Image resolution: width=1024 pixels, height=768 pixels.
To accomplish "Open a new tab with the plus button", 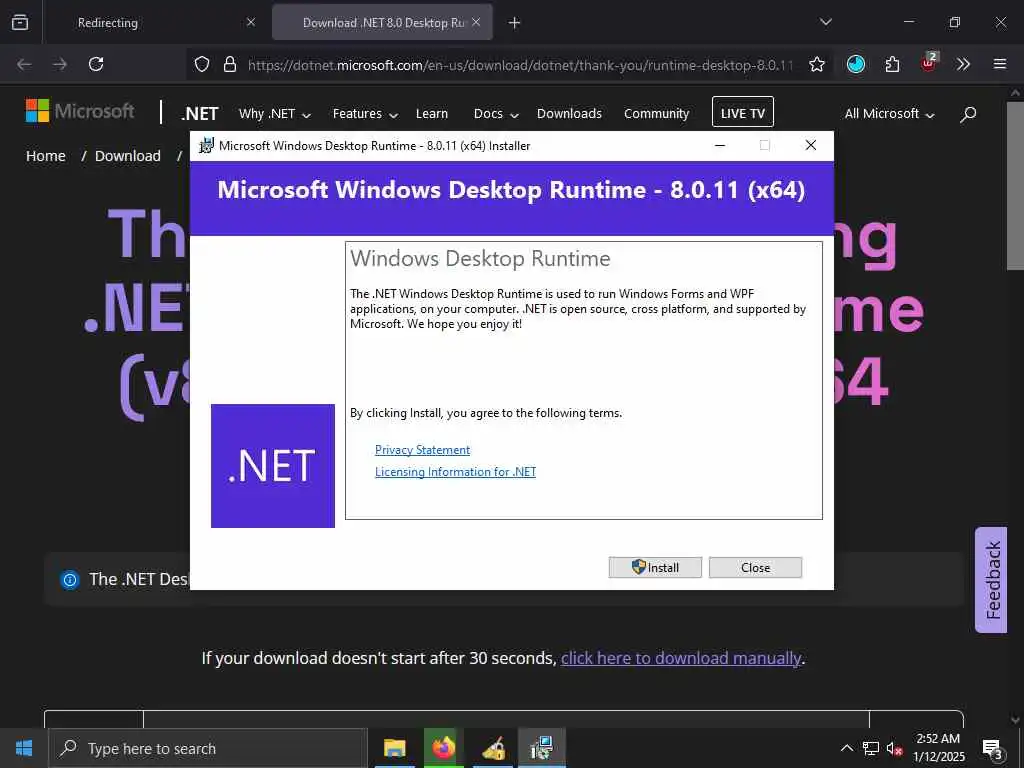I will coord(515,23).
